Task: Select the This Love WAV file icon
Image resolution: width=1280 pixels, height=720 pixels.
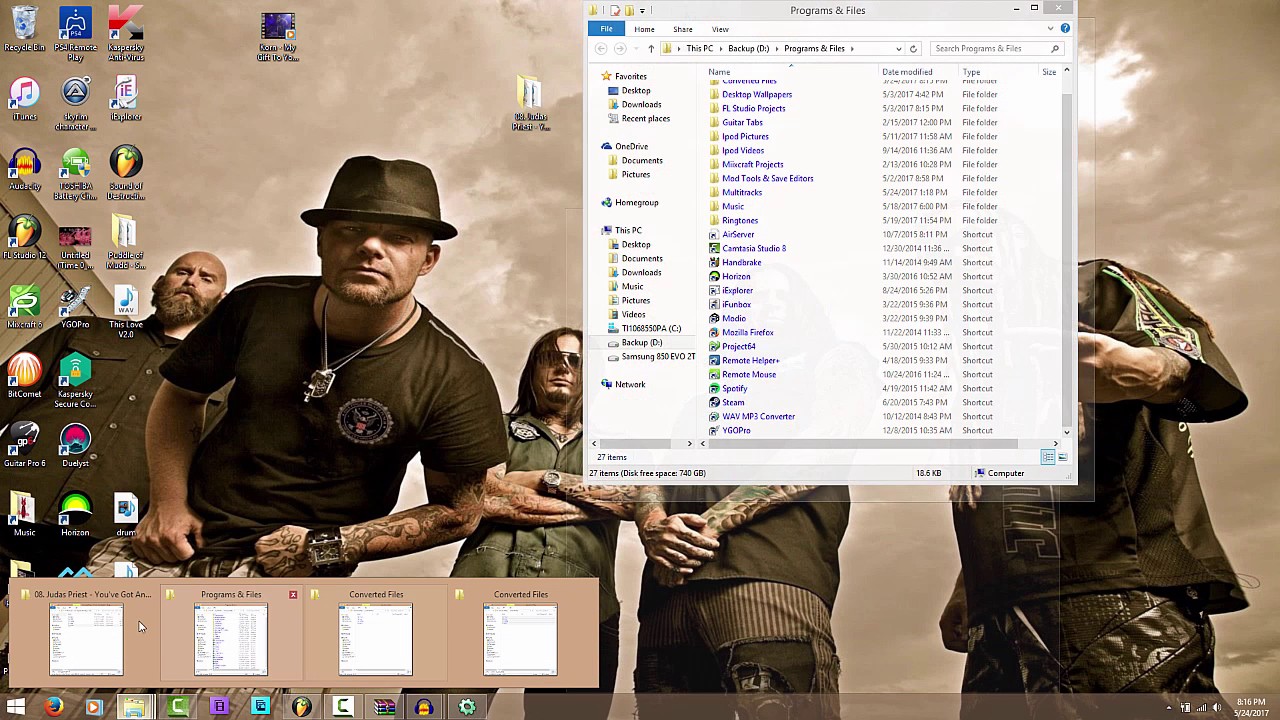Action: pyautogui.click(x=125, y=311)
